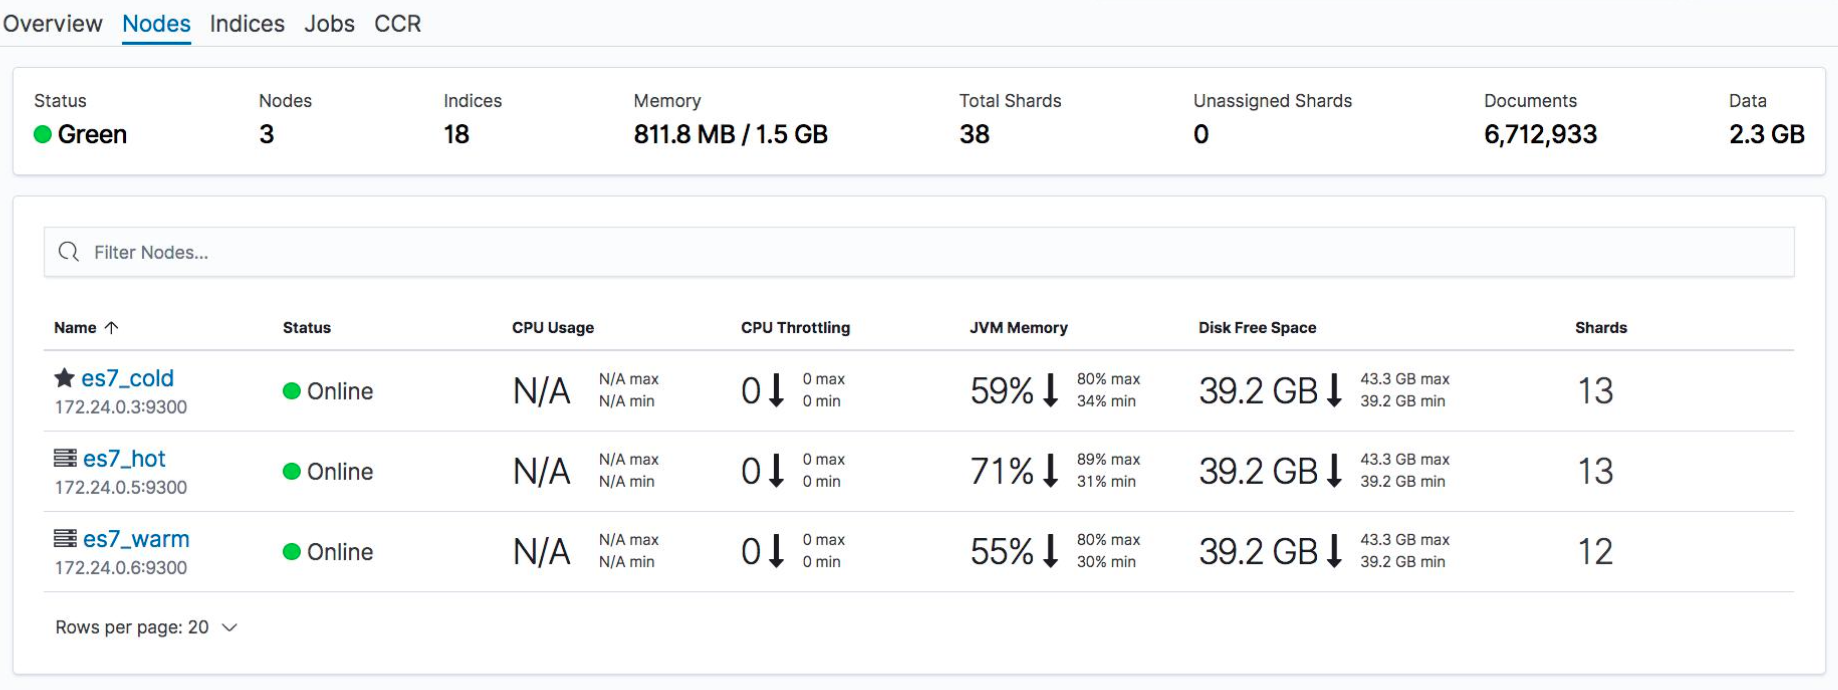Click the search magnifier icon in the filter bar
Screen dimensions: 1838x690
click(68, 252)
